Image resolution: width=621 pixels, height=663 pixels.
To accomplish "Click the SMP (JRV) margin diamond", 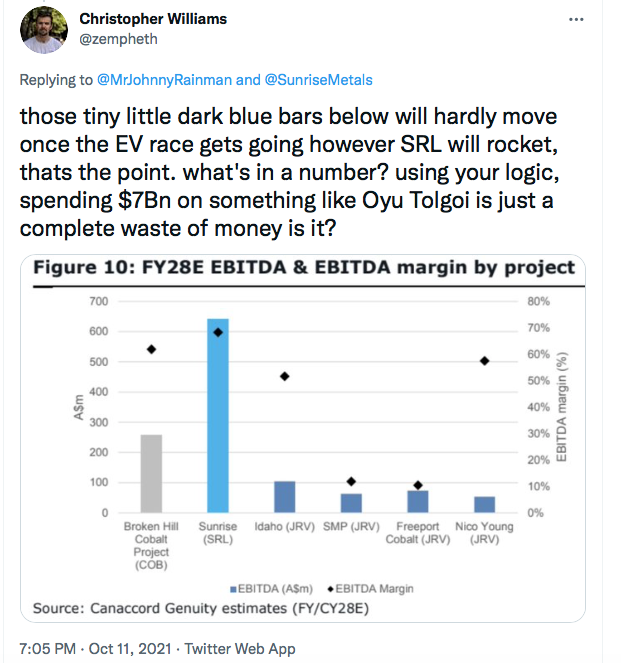I will coord(351,481).
